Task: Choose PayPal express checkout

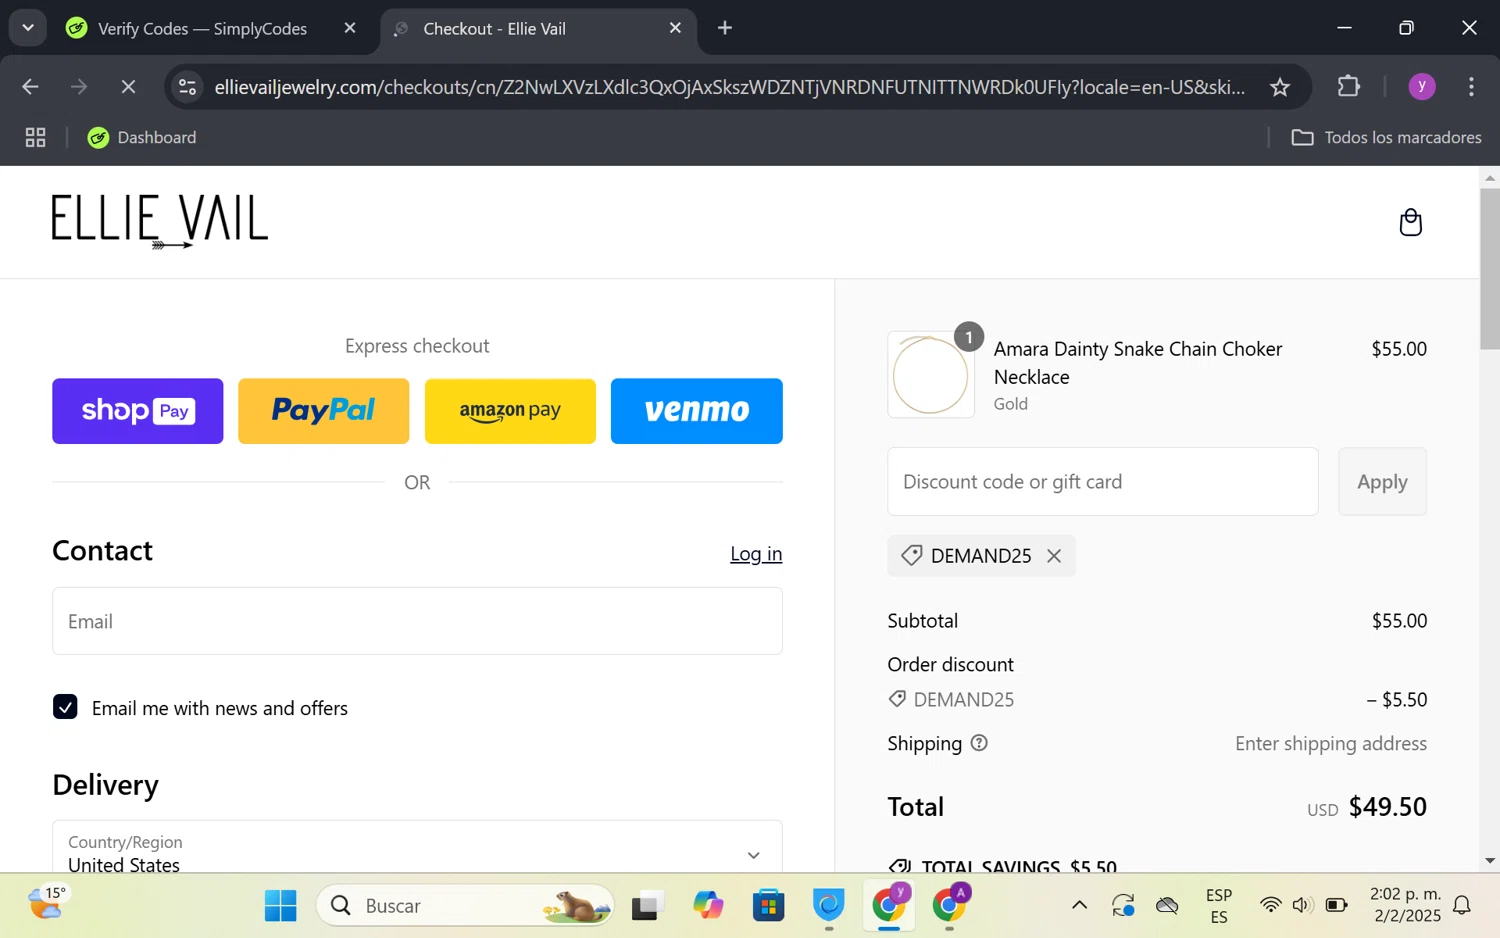Action: point(324,411)
